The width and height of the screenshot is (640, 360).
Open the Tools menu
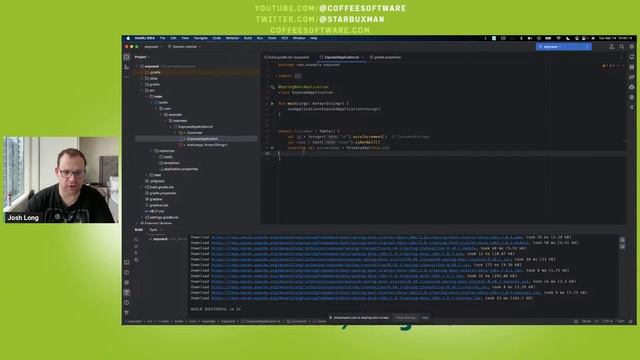[272, 38]
